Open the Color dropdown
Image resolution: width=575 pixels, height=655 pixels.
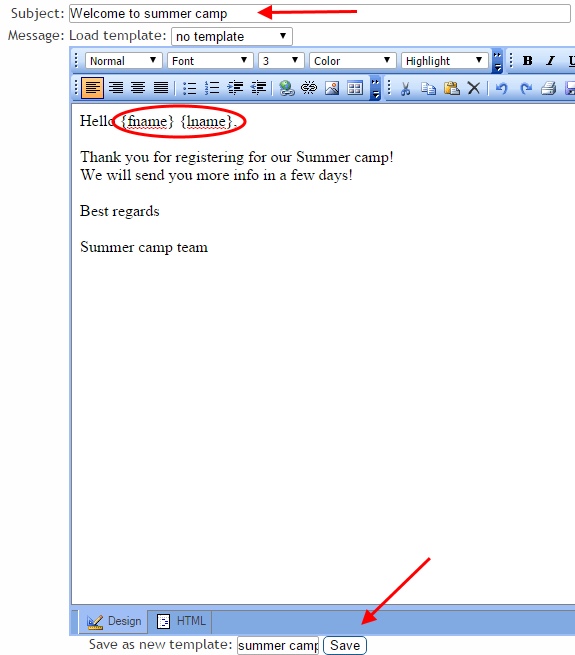click(x=352, y=61)
